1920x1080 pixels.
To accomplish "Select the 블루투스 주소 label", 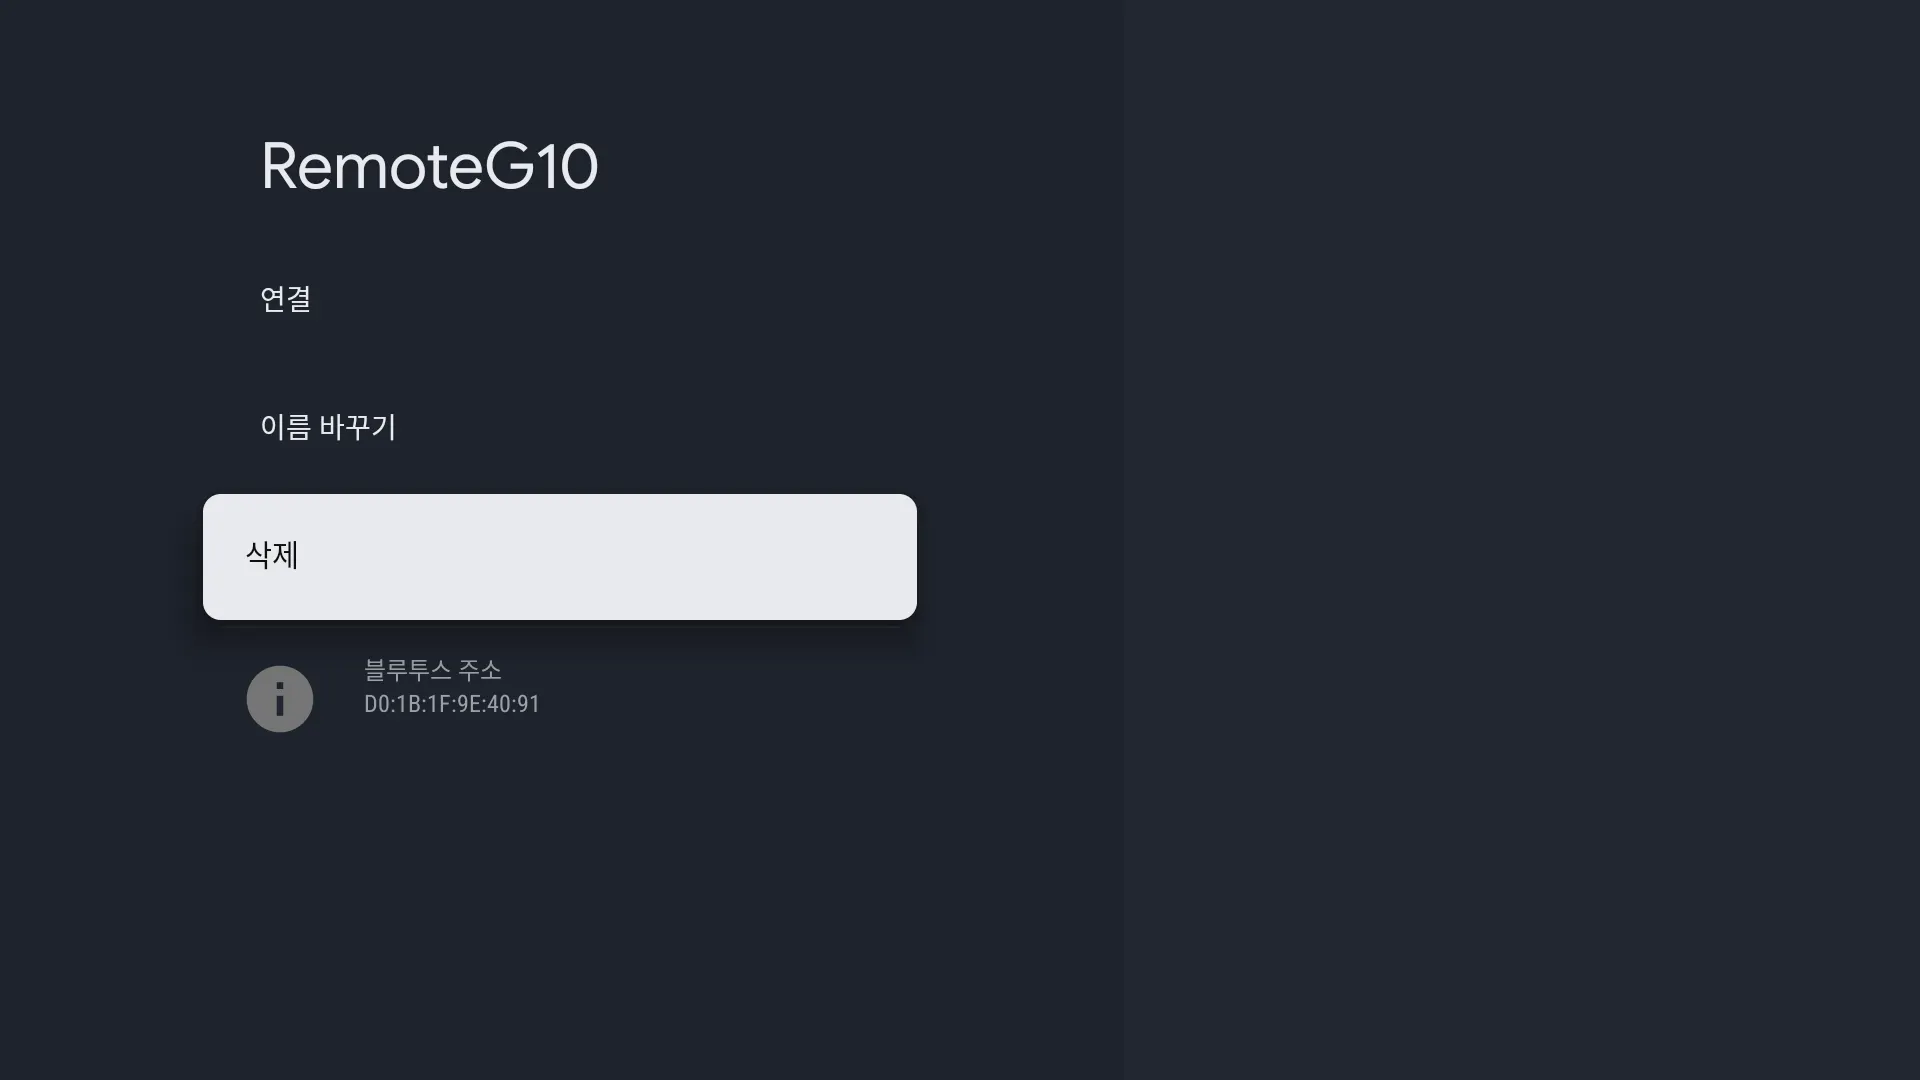I will tap(432, 670).
